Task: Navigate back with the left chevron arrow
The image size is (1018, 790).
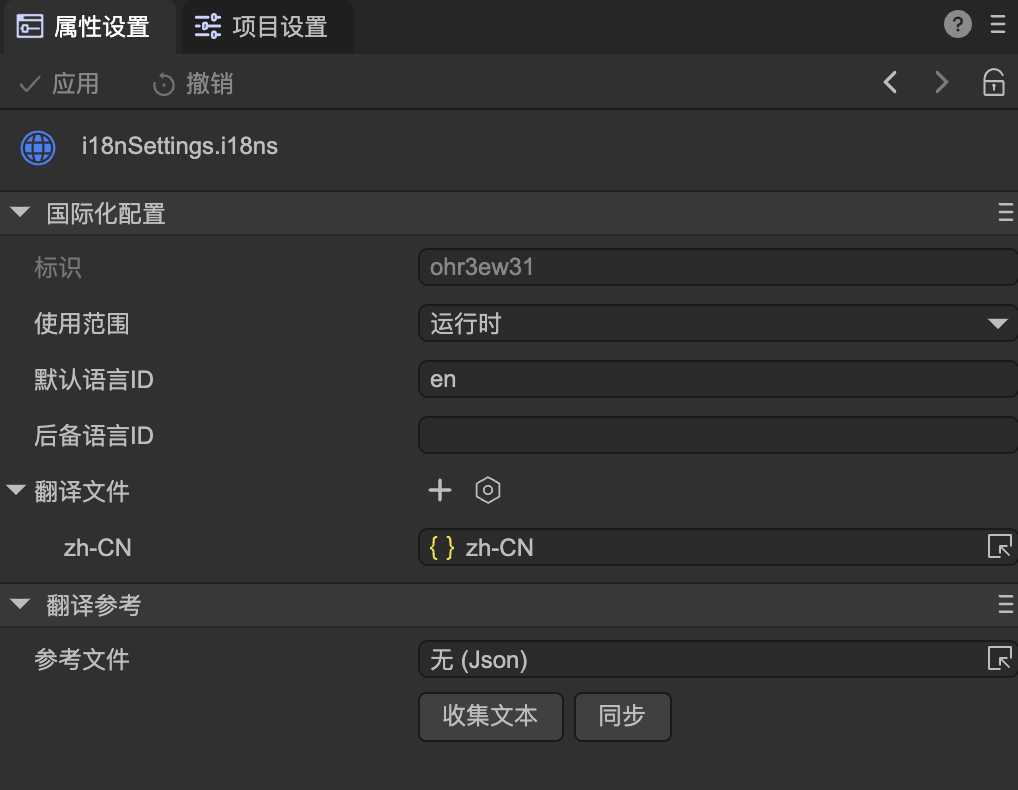Action: [x=890, y=83]
